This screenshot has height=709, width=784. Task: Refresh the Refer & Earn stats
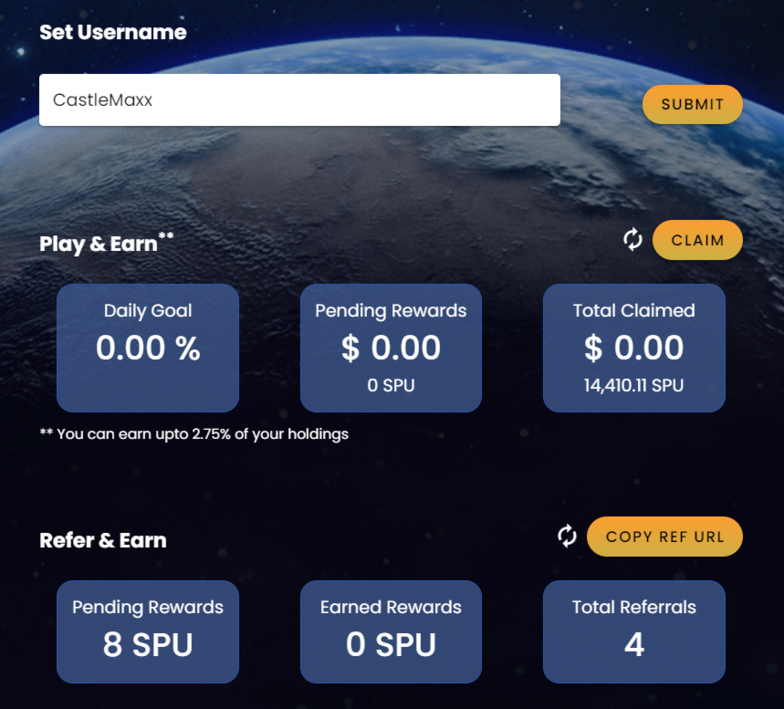pyautogui.click(x=567, y=536)
